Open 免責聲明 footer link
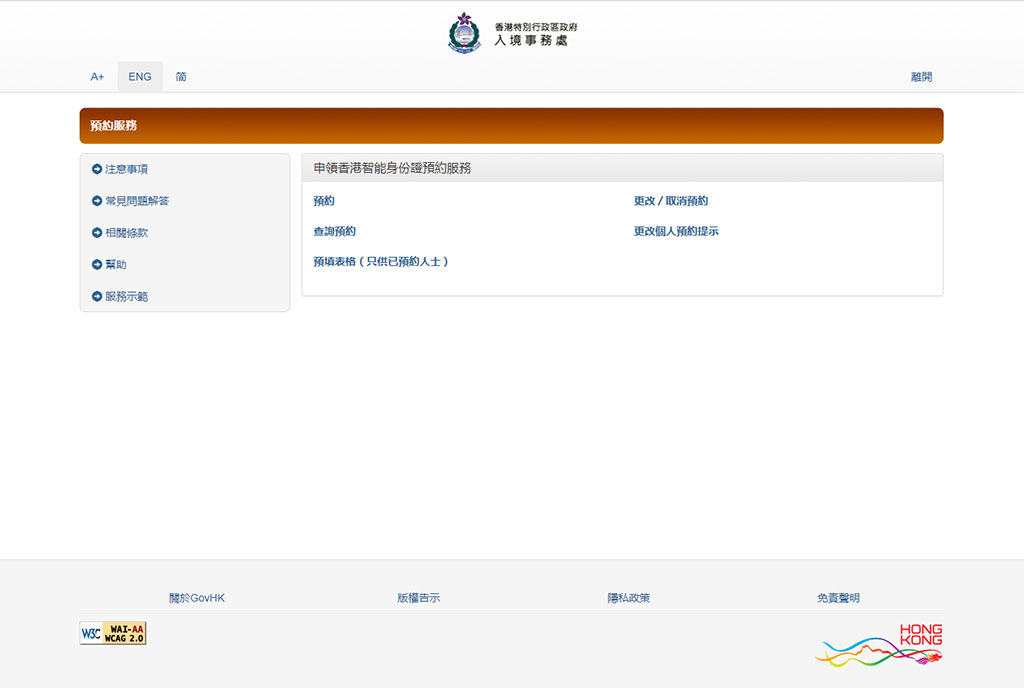The width and height of the screenshot is (1024, 688). coord(839,598)
